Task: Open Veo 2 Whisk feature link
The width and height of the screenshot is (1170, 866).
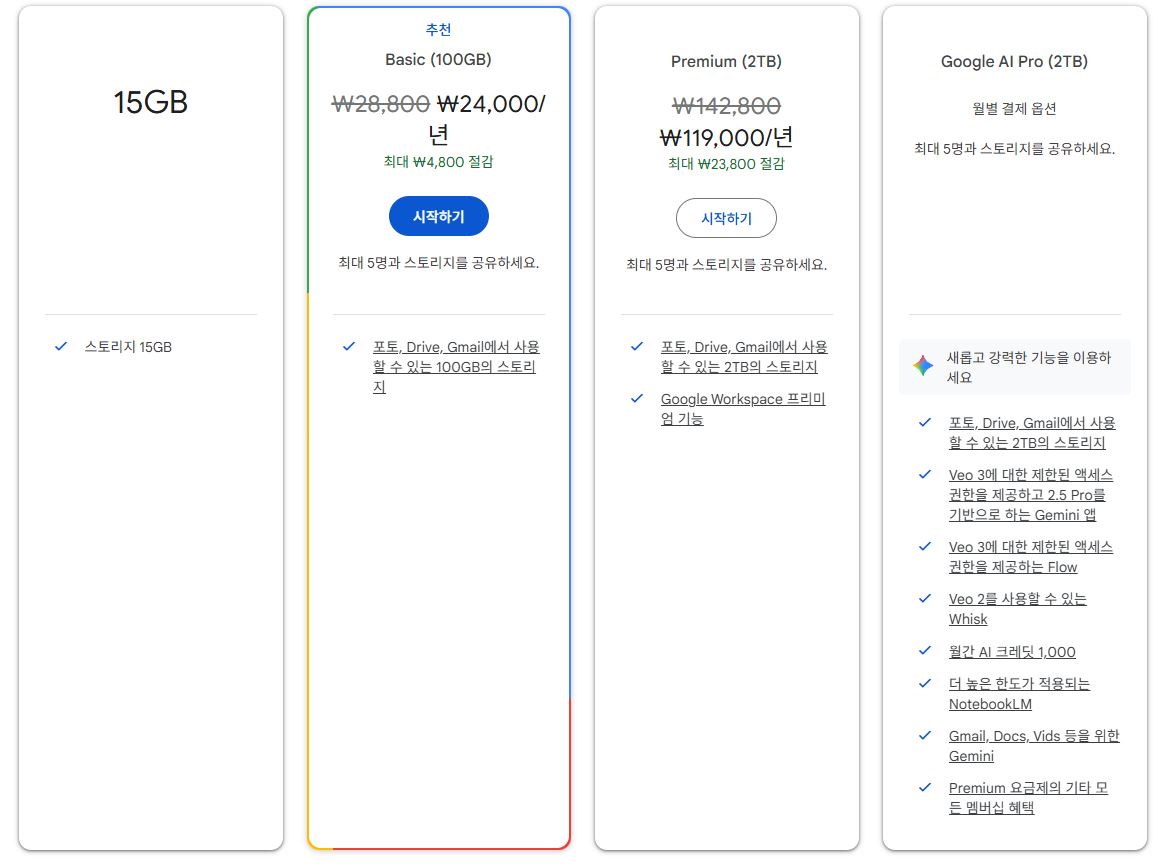Action: pos(1017,609)
